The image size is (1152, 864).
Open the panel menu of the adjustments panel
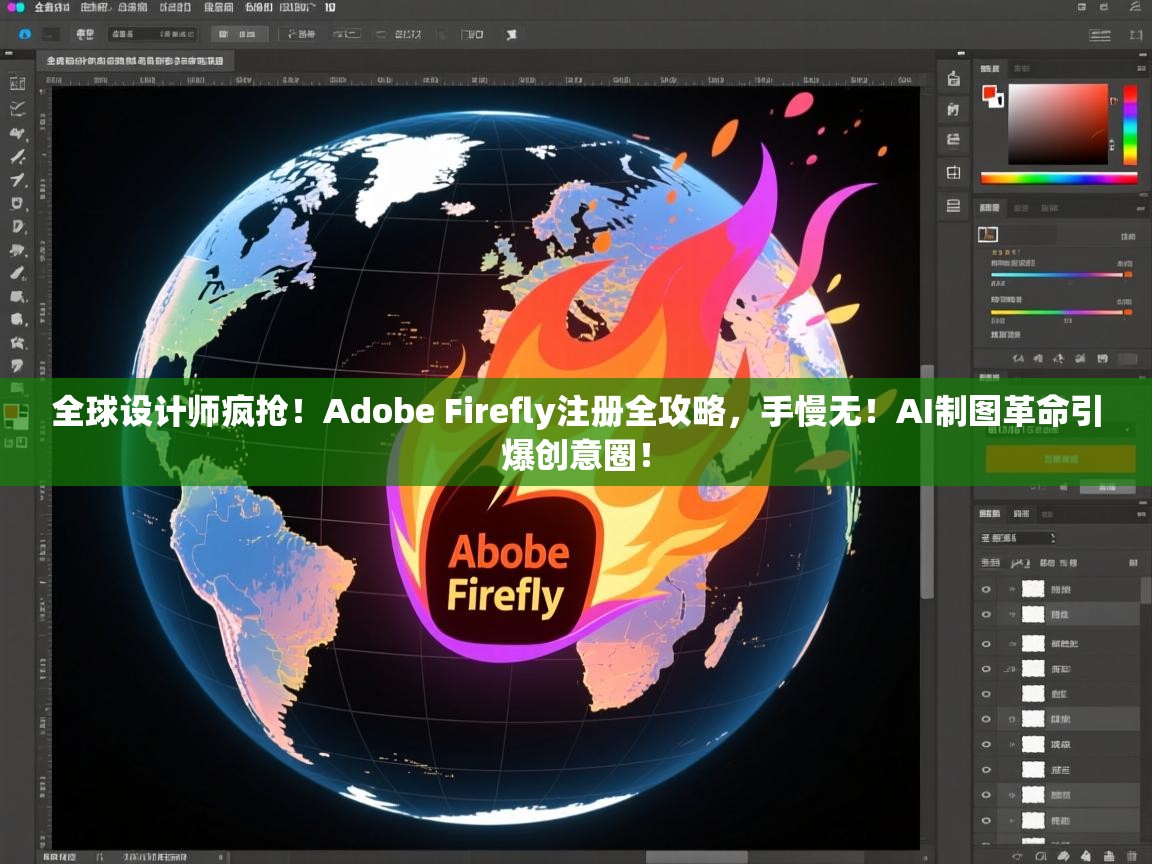1143,207
